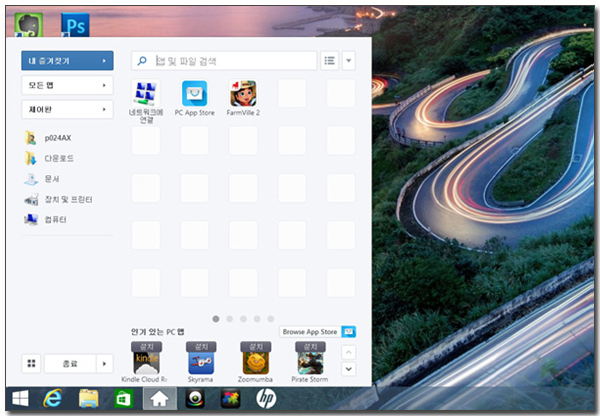Viewport: 600px width, 416px height.
Task: Install the Skyrama app
Action: (x=201, y=362)
